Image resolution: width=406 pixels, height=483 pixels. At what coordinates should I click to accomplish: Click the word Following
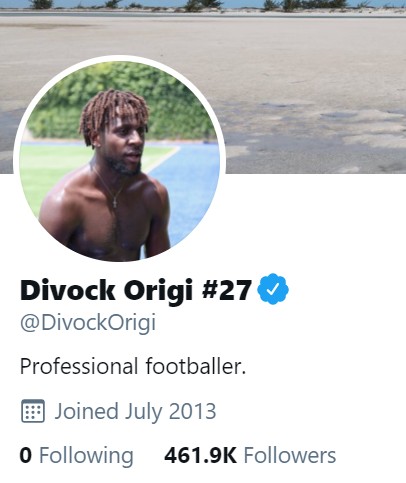(x=86, y=456)
